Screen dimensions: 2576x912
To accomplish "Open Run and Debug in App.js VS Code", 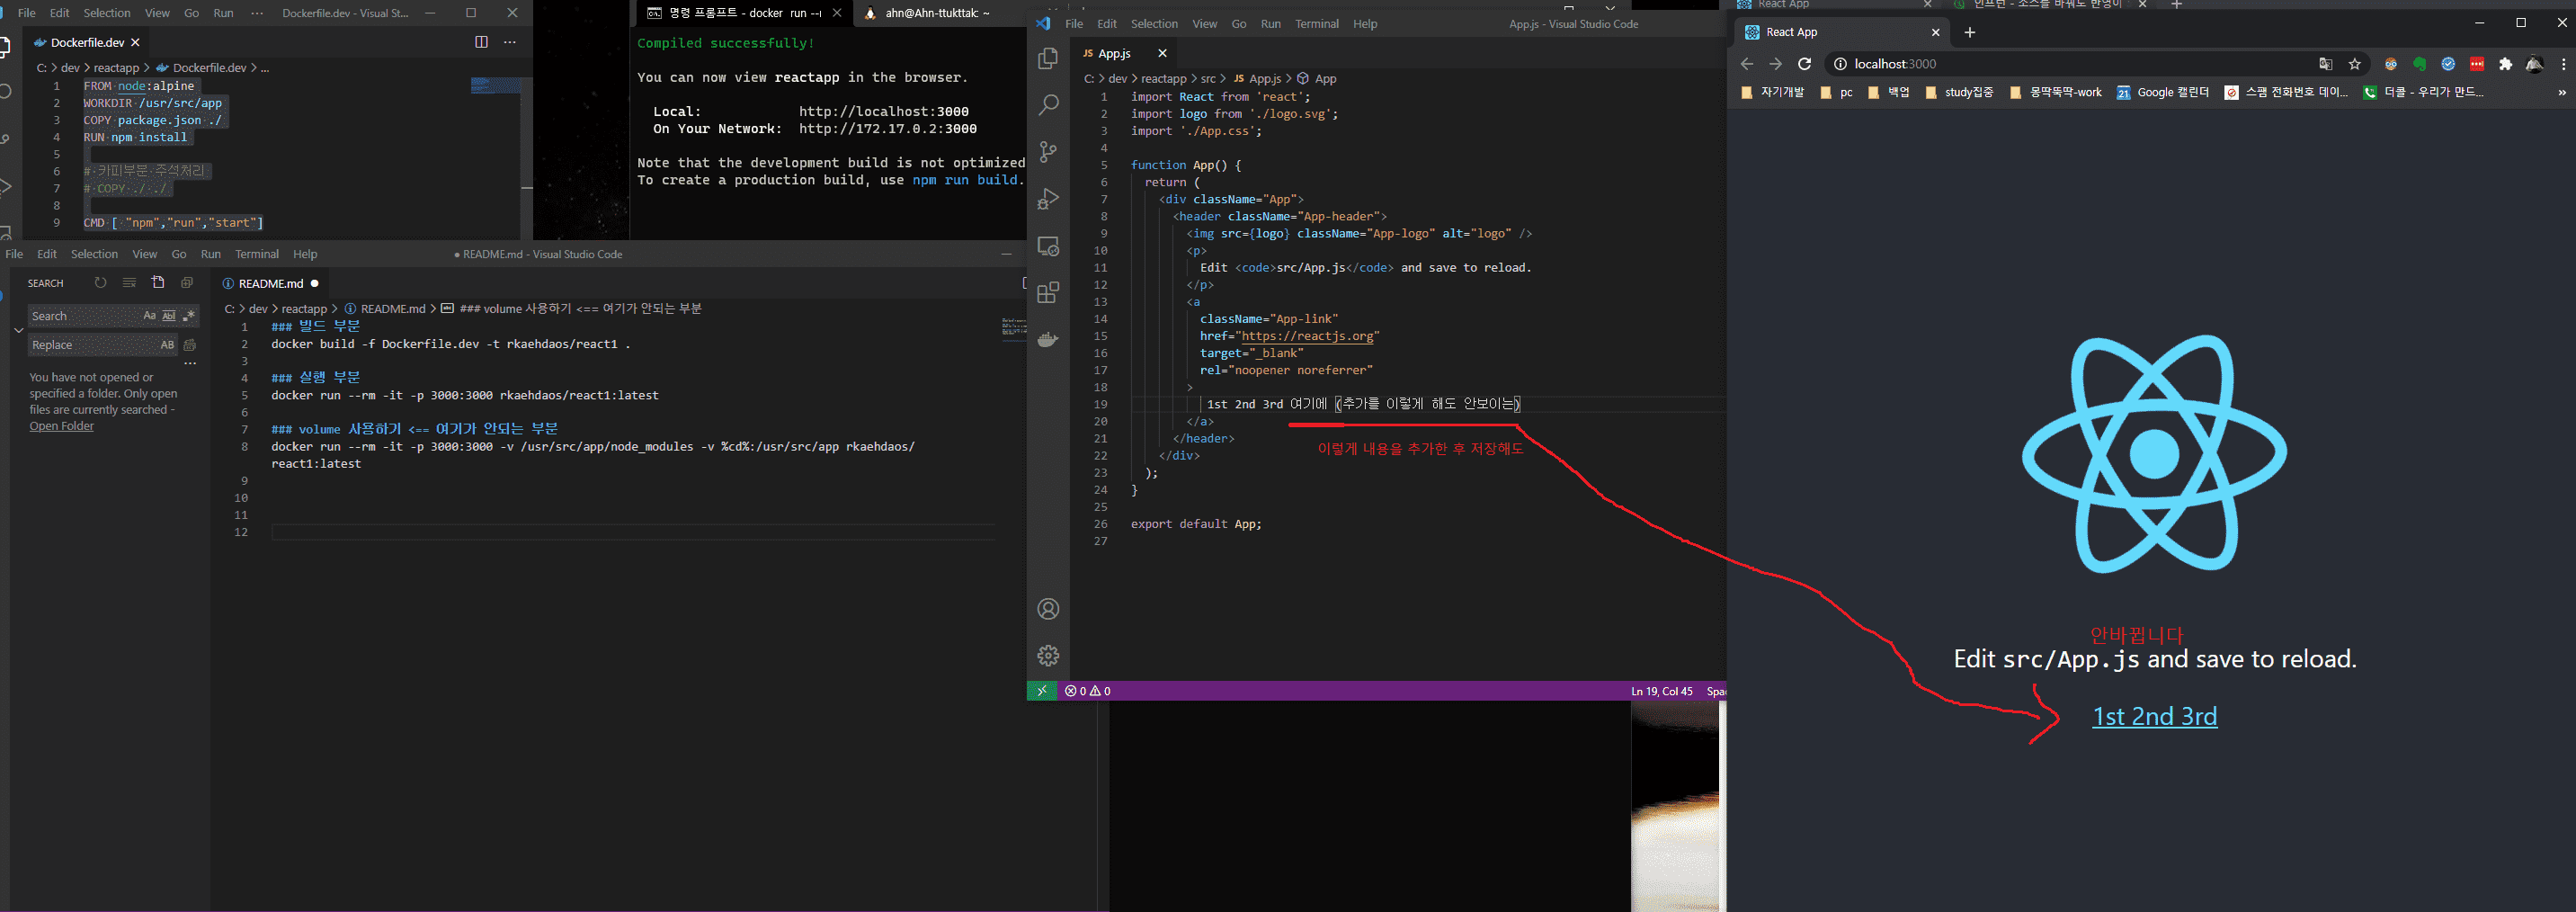I will (x=1048, y=199).
